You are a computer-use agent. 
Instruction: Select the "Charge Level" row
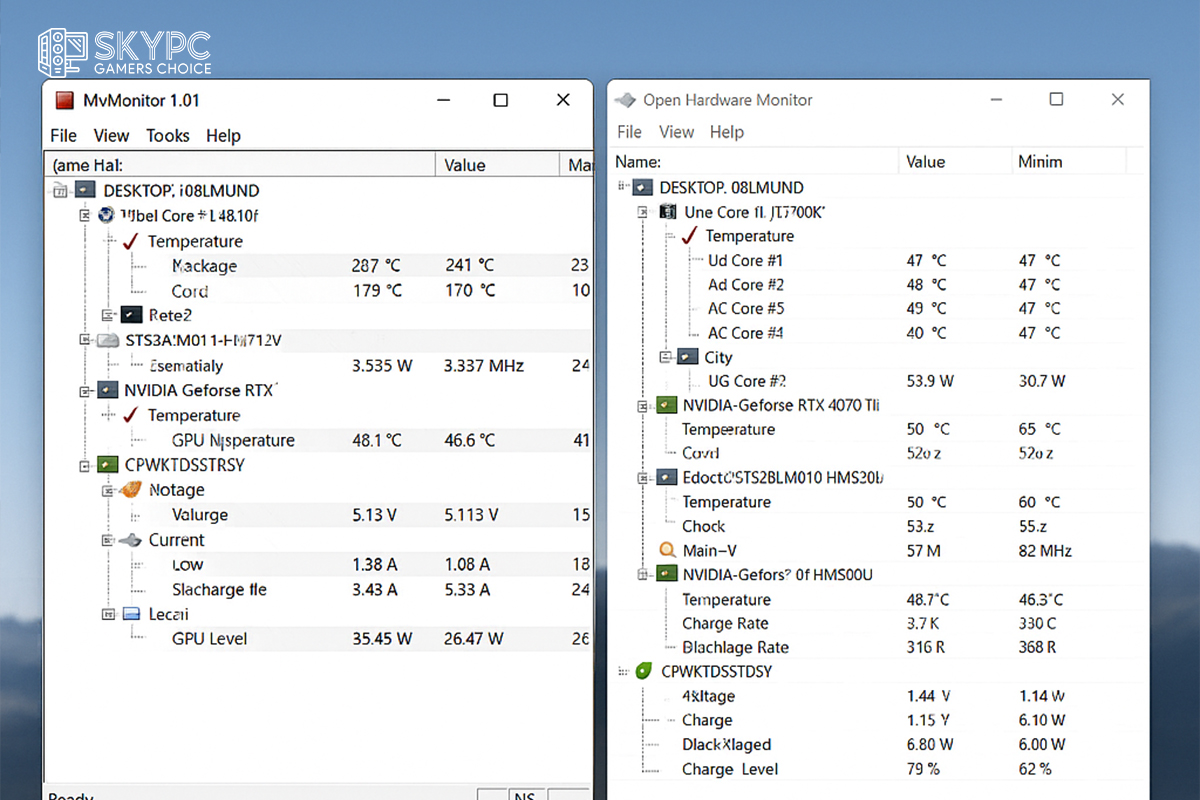(879, 769)
